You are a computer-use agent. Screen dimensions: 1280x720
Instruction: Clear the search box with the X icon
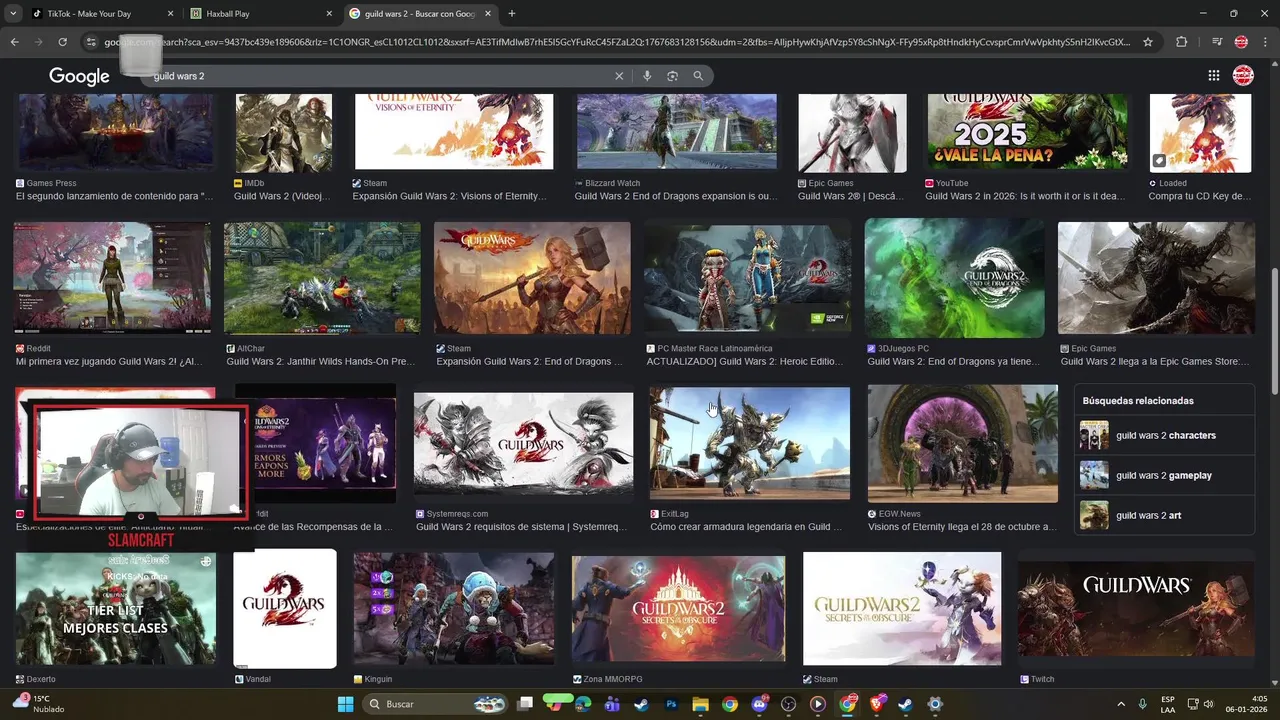click(x=619, y=76)
